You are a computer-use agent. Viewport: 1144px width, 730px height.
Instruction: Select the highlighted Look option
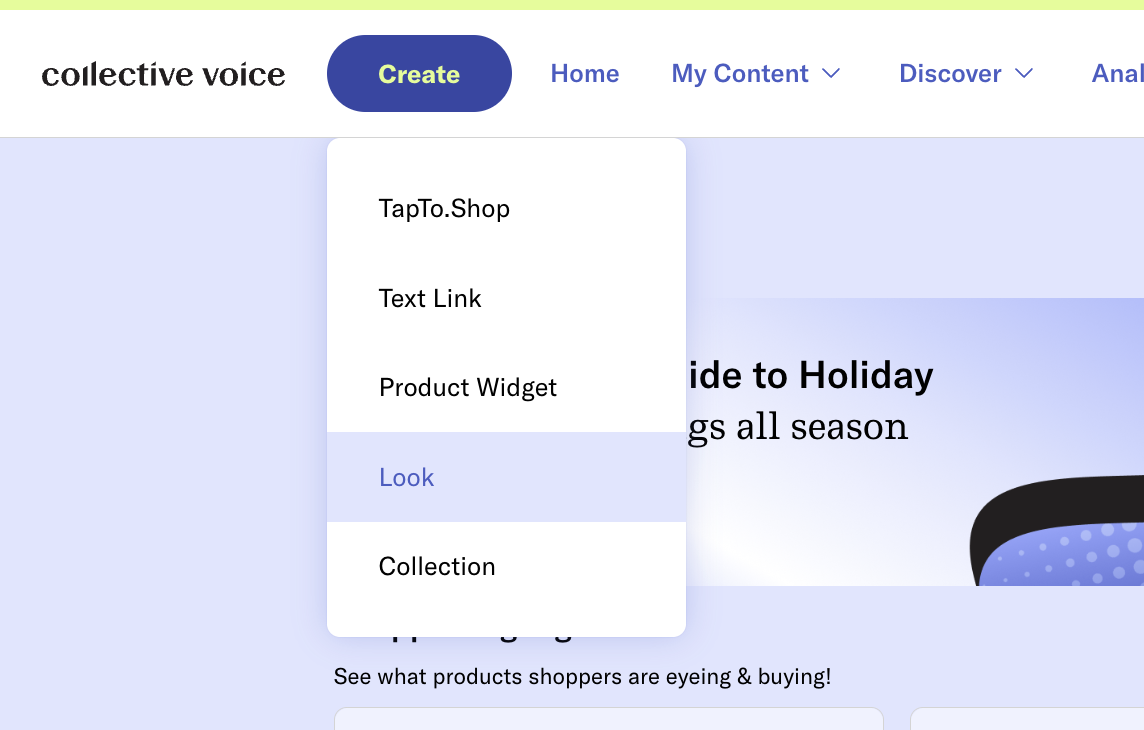coord(506,477)
